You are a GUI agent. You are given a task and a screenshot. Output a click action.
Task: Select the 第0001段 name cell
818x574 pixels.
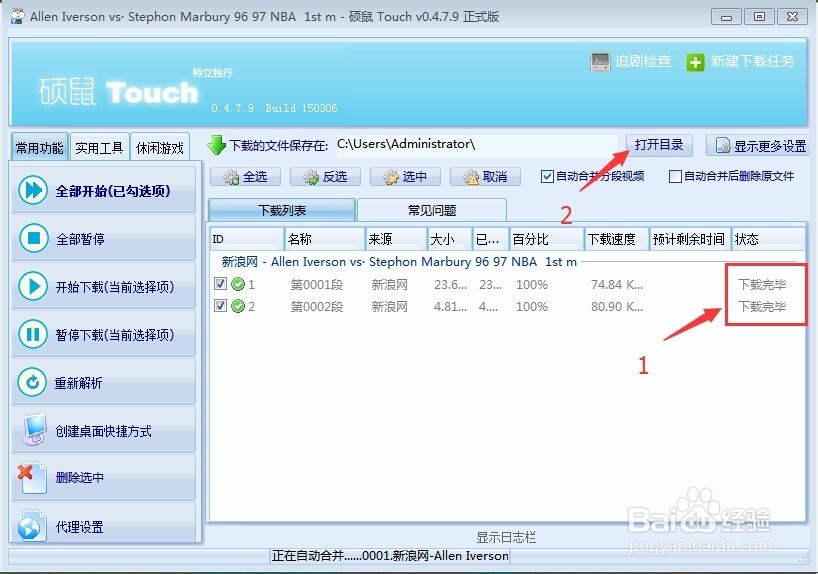click(317, 285)
